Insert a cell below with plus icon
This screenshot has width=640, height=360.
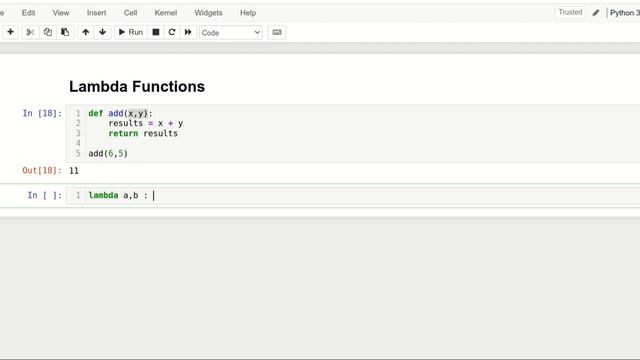point(10,32)
